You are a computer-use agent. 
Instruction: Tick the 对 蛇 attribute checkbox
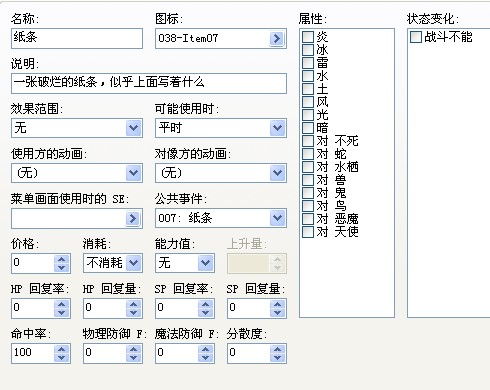[x=308, y=154]
